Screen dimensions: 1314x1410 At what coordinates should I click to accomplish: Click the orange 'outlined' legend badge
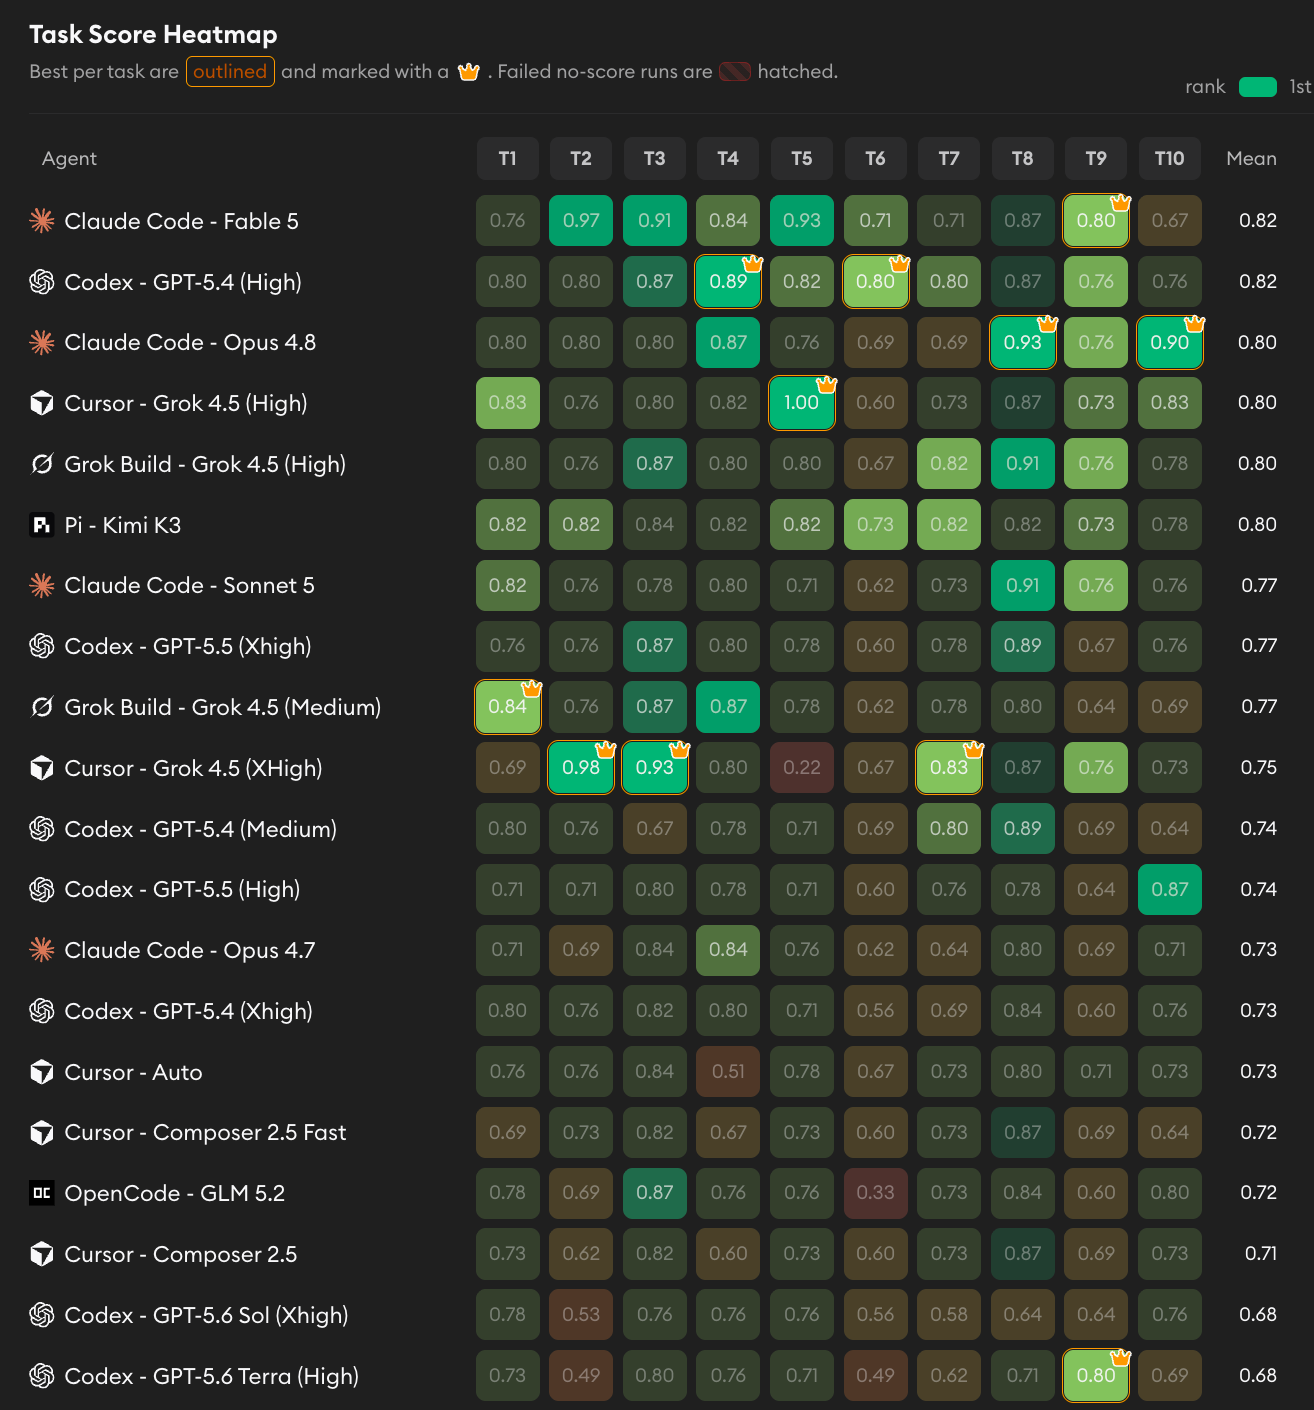click(x=230, y=71)
